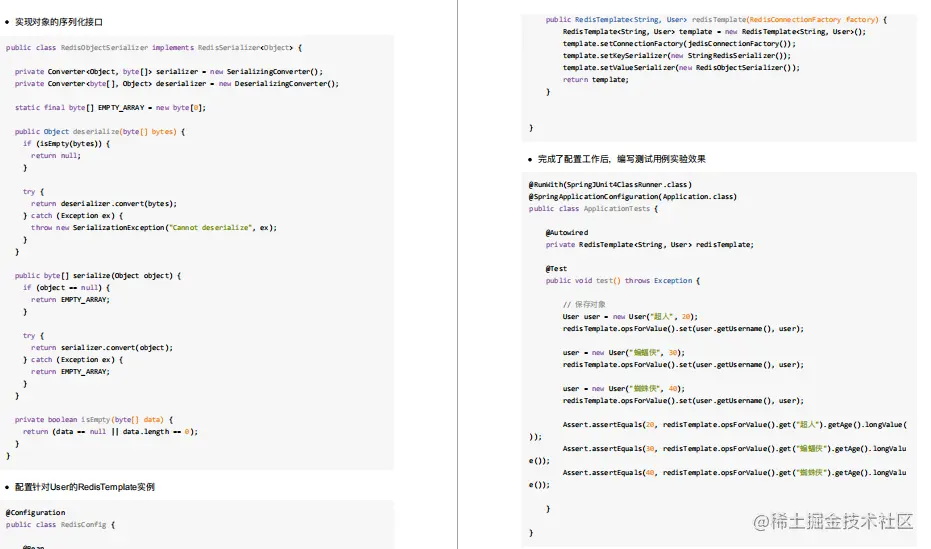Click the "serializer = new SerializingConverter()" line
The image size is (931, 549).
(x=169, y=71)
